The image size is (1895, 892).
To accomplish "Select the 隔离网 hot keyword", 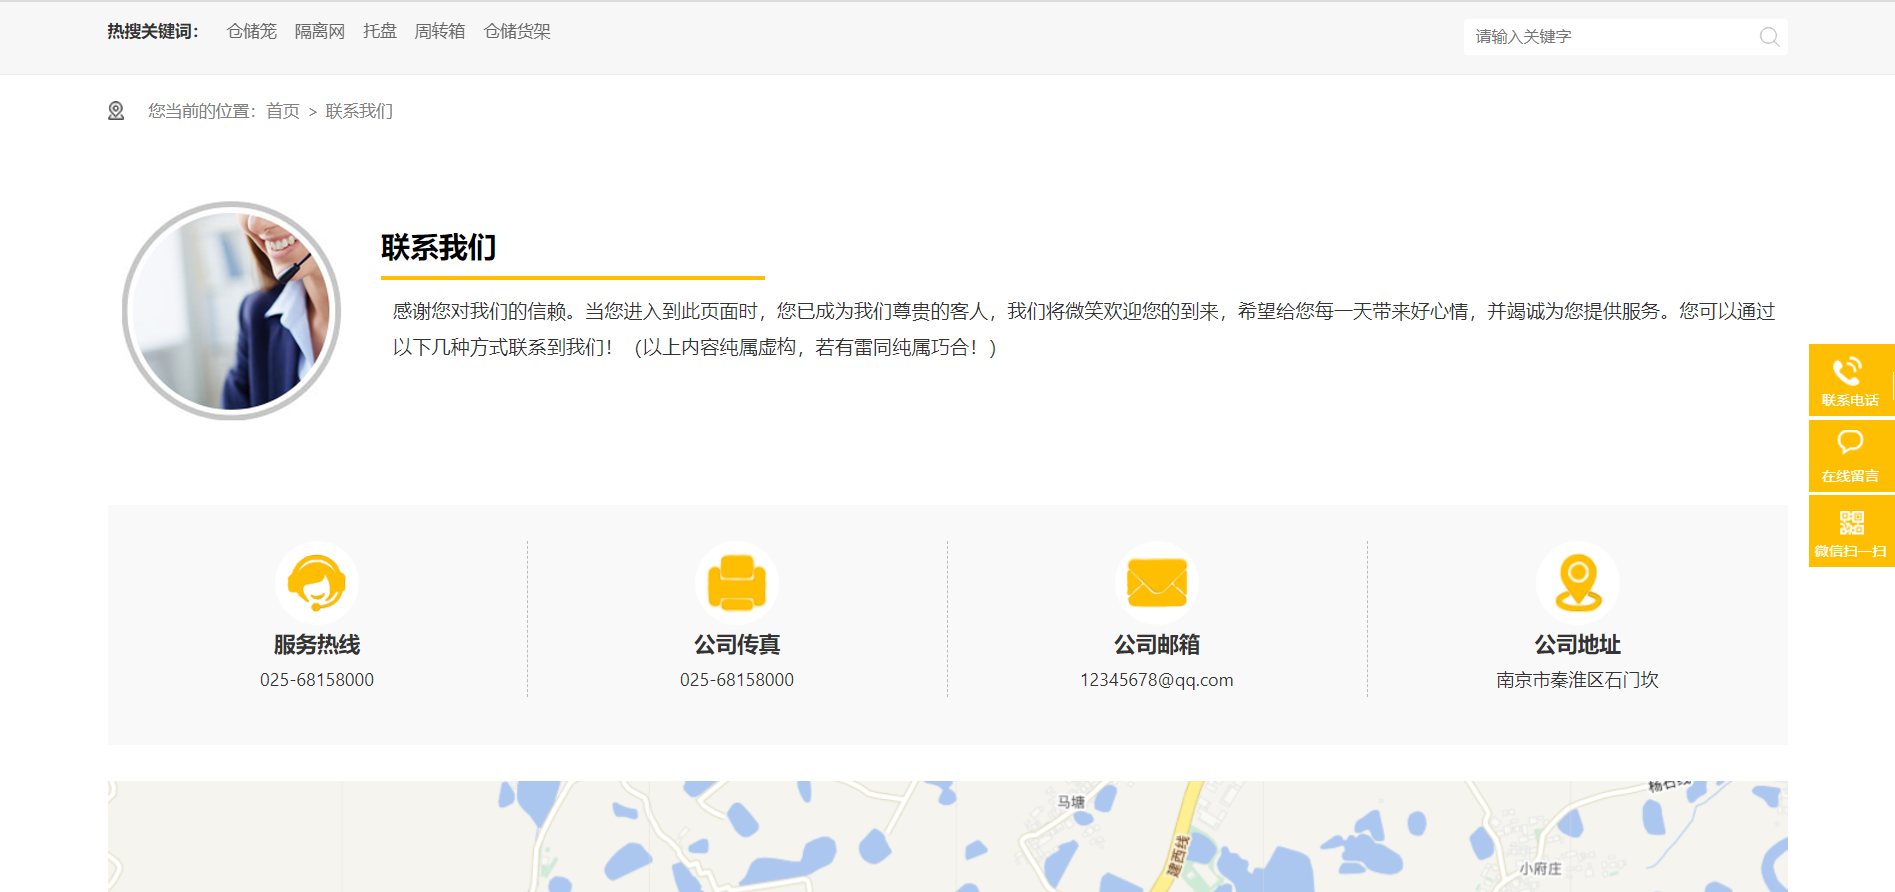I will (320, 32).
